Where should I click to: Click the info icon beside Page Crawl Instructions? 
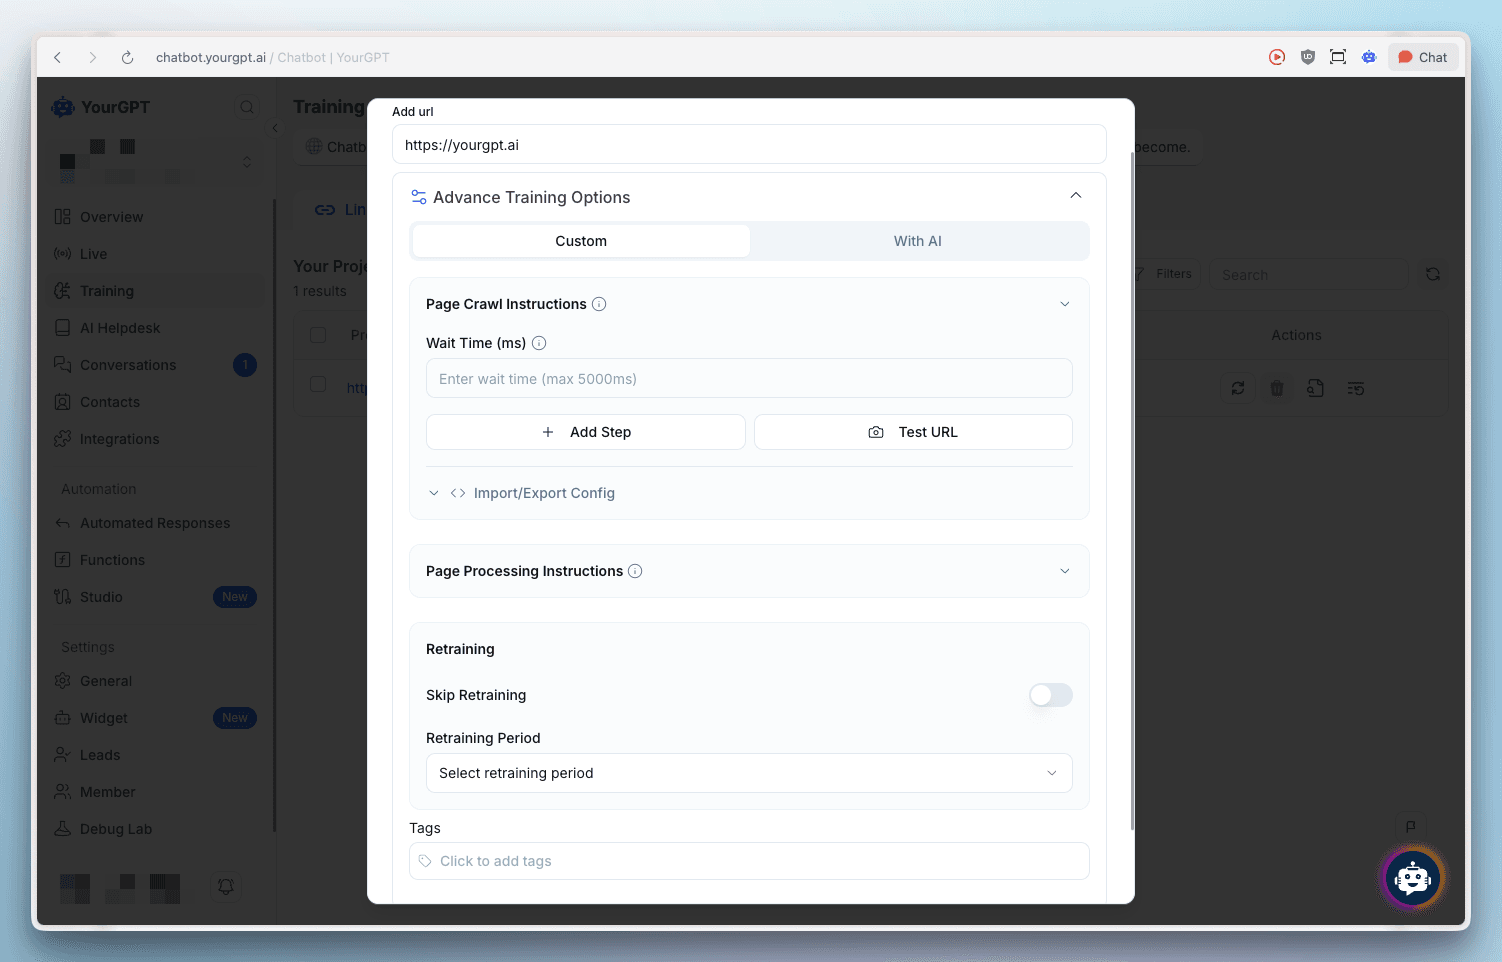[599, 304]
